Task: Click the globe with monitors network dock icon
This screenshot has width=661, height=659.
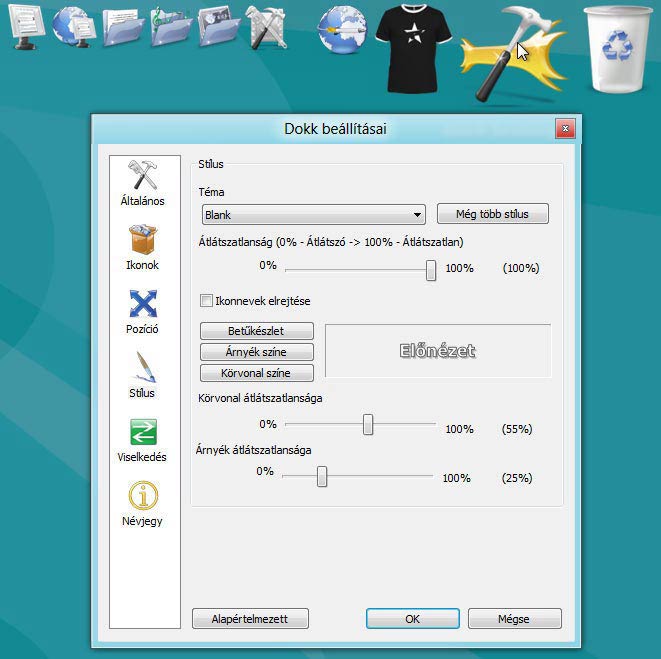Action: tap(74, 27)
